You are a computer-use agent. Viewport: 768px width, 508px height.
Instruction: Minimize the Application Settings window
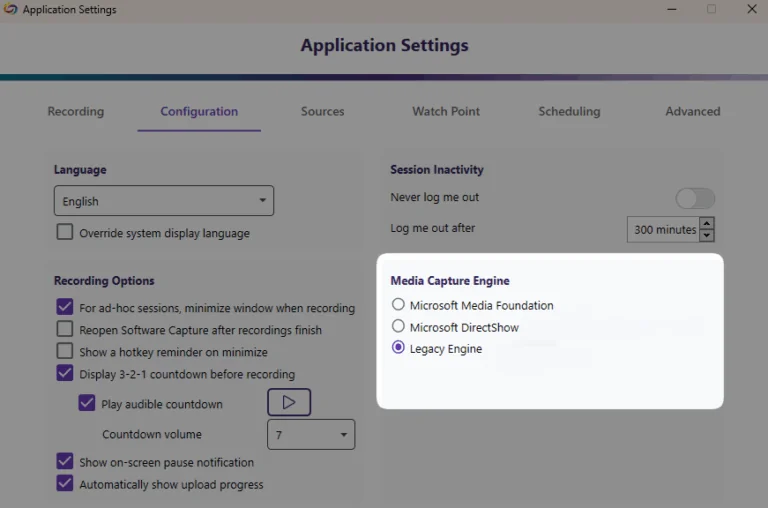pyautogui.click(x=672, y=9)
